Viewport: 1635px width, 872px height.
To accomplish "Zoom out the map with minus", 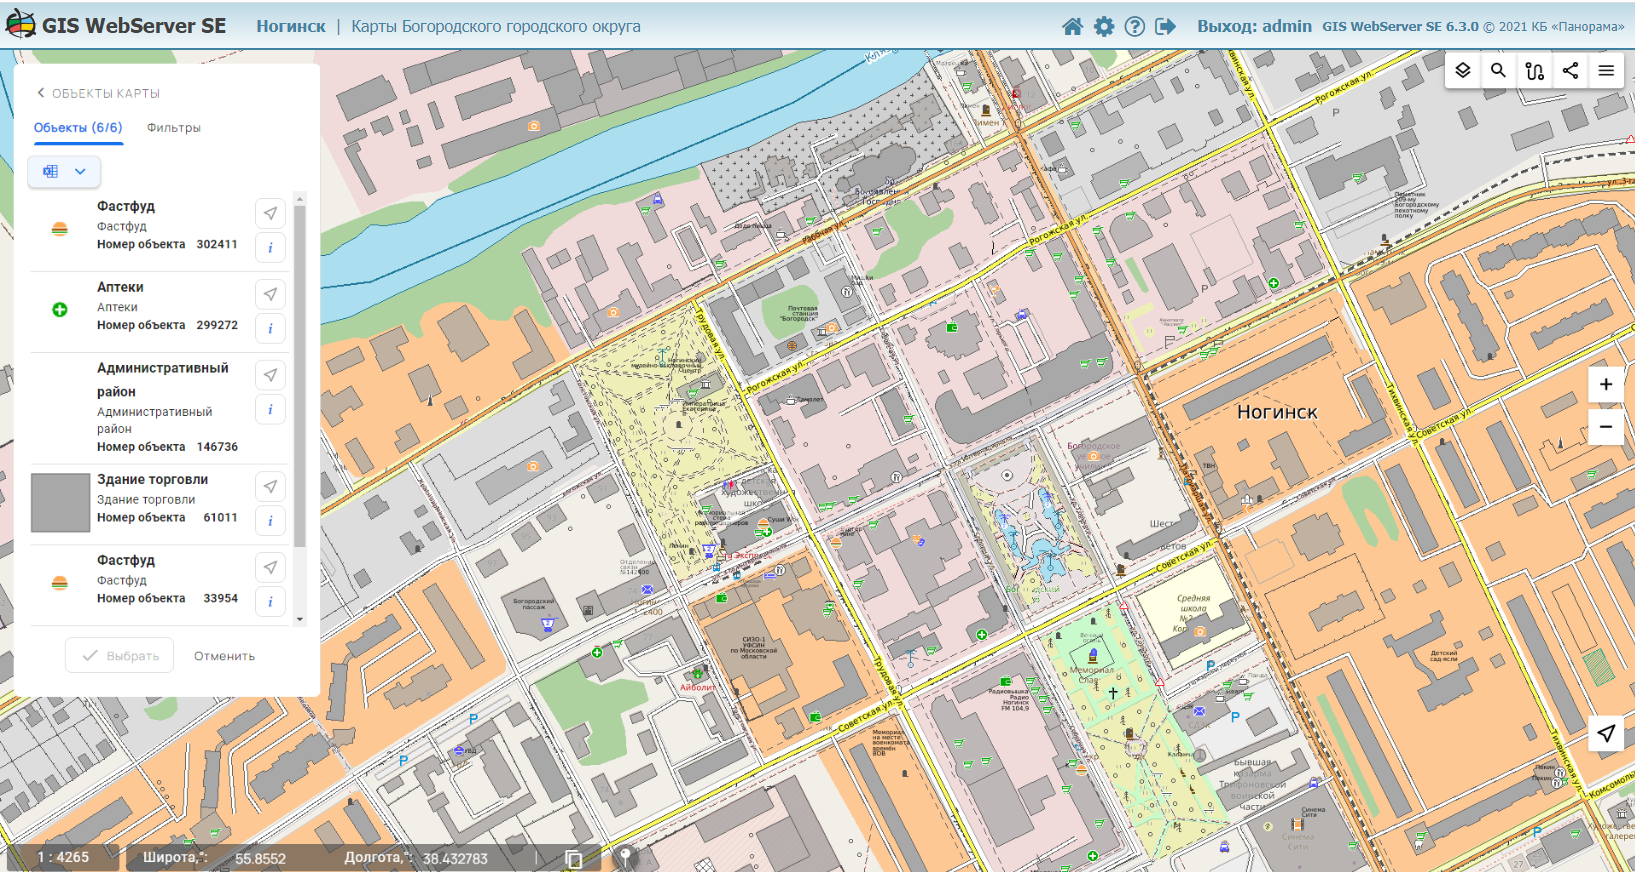I will tap(1606, 427).
